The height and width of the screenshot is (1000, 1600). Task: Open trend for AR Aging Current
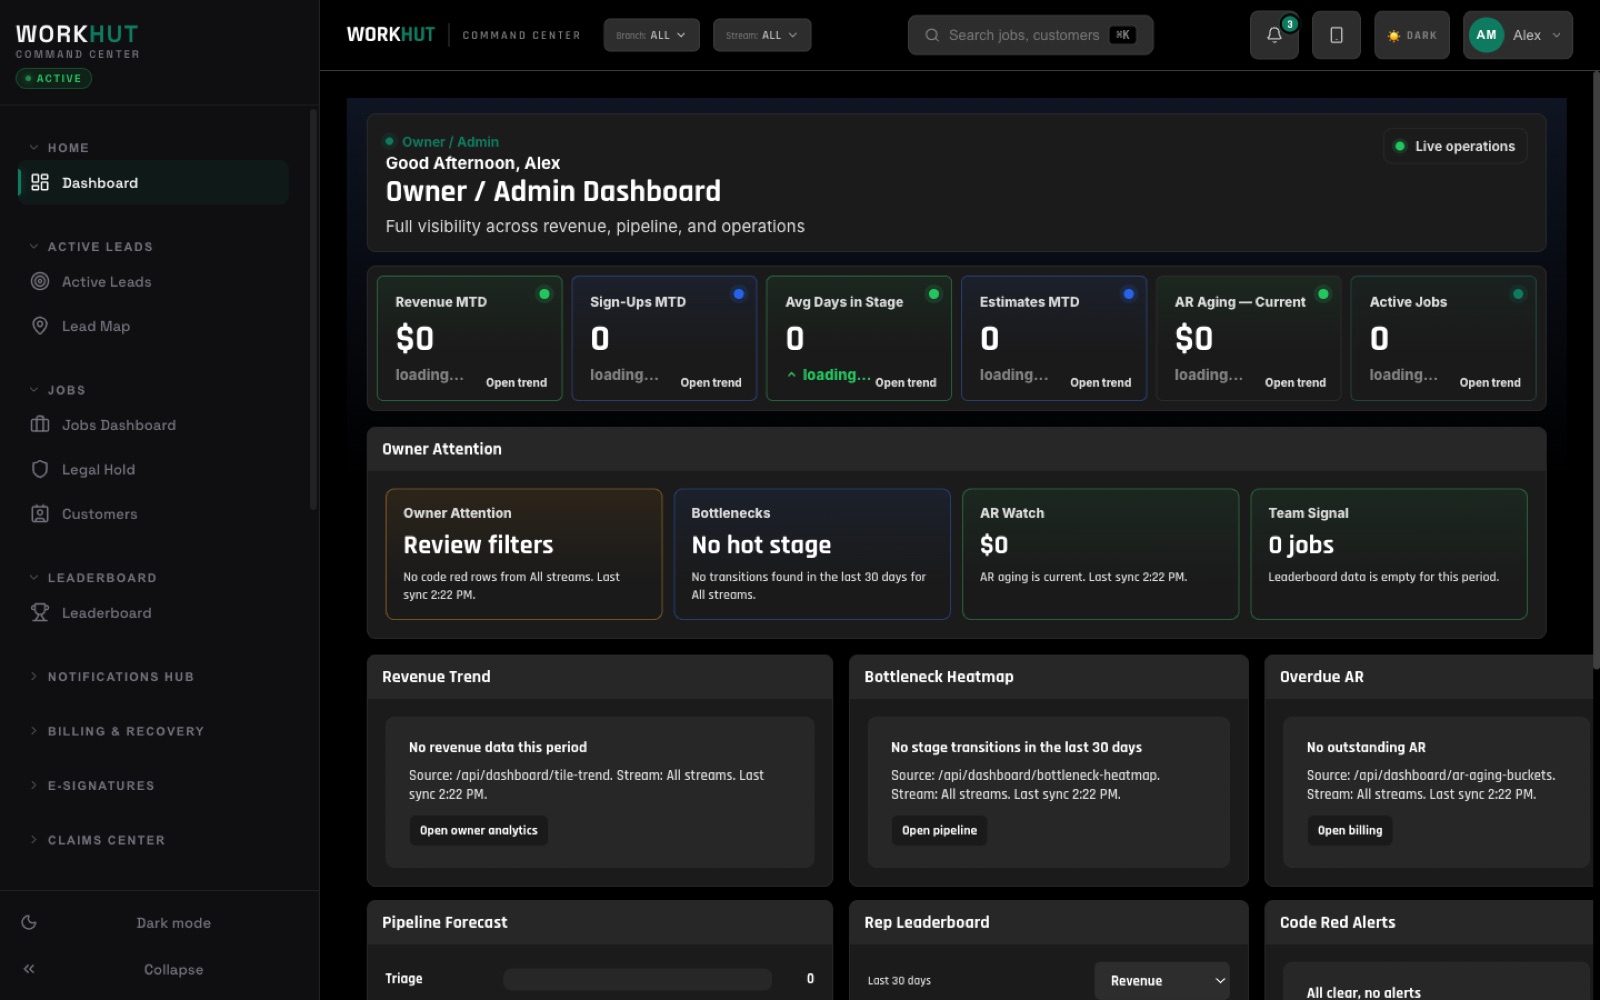coord(1295,383)
